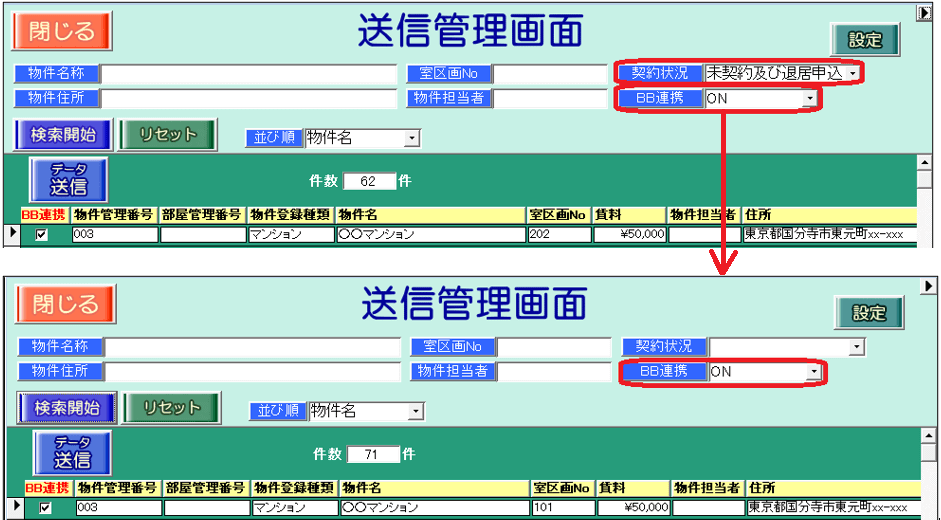The image size is (941, 520).
Task: Select the record row arrow beside room 202
Action: [x=12, y=233]
